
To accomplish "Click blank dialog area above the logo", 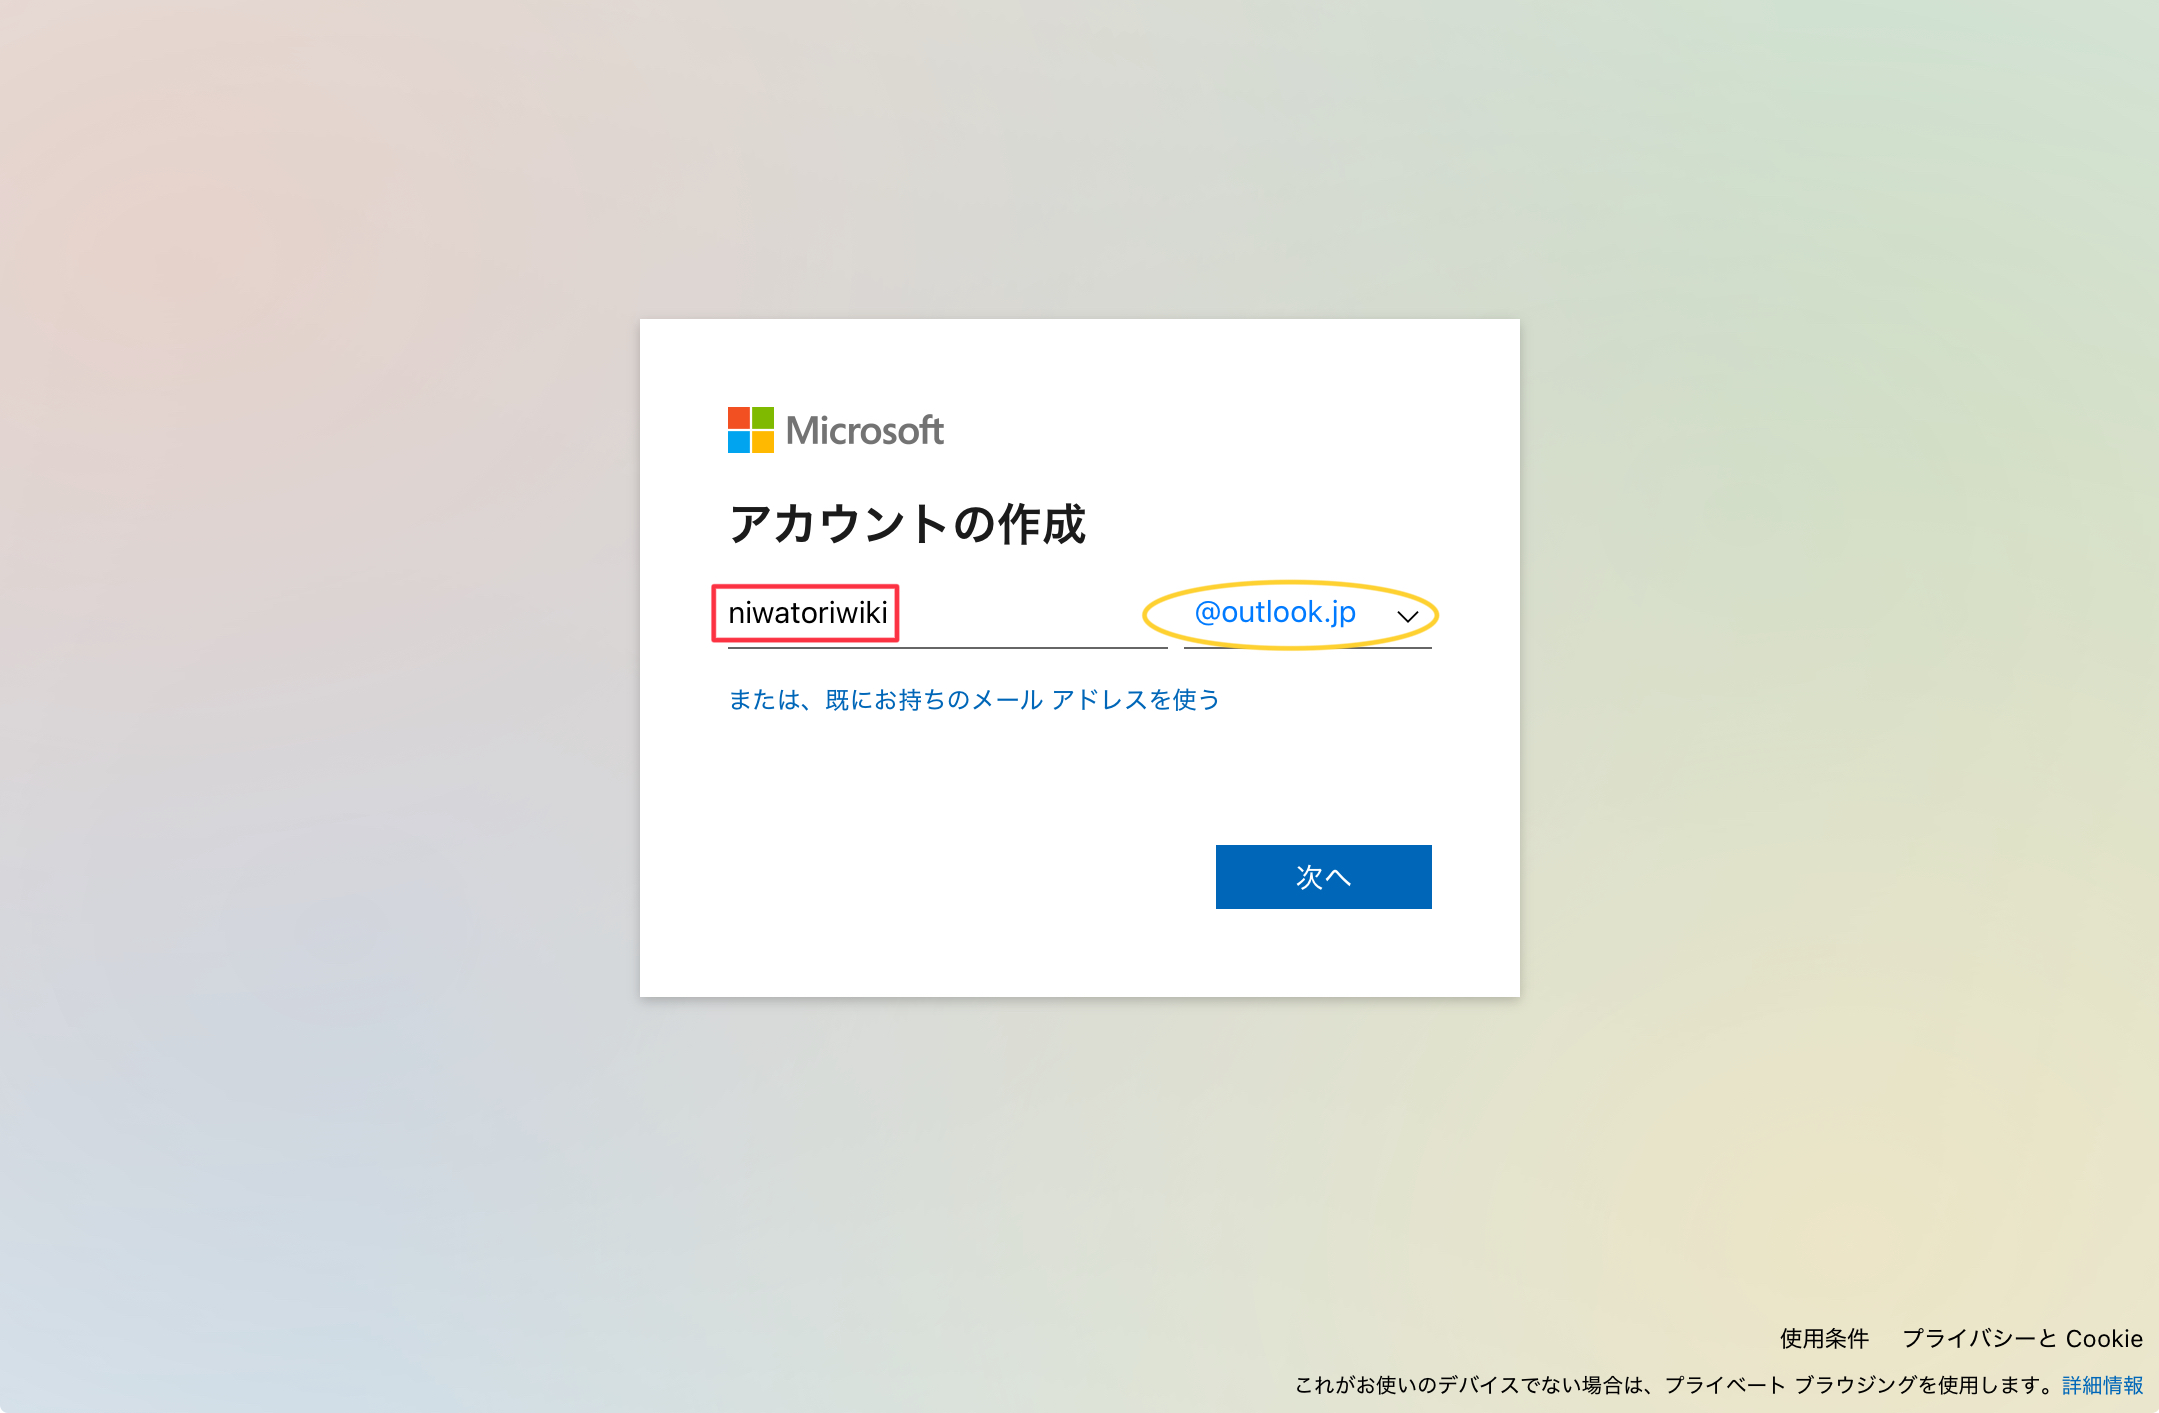I will tap(1078, 360).
